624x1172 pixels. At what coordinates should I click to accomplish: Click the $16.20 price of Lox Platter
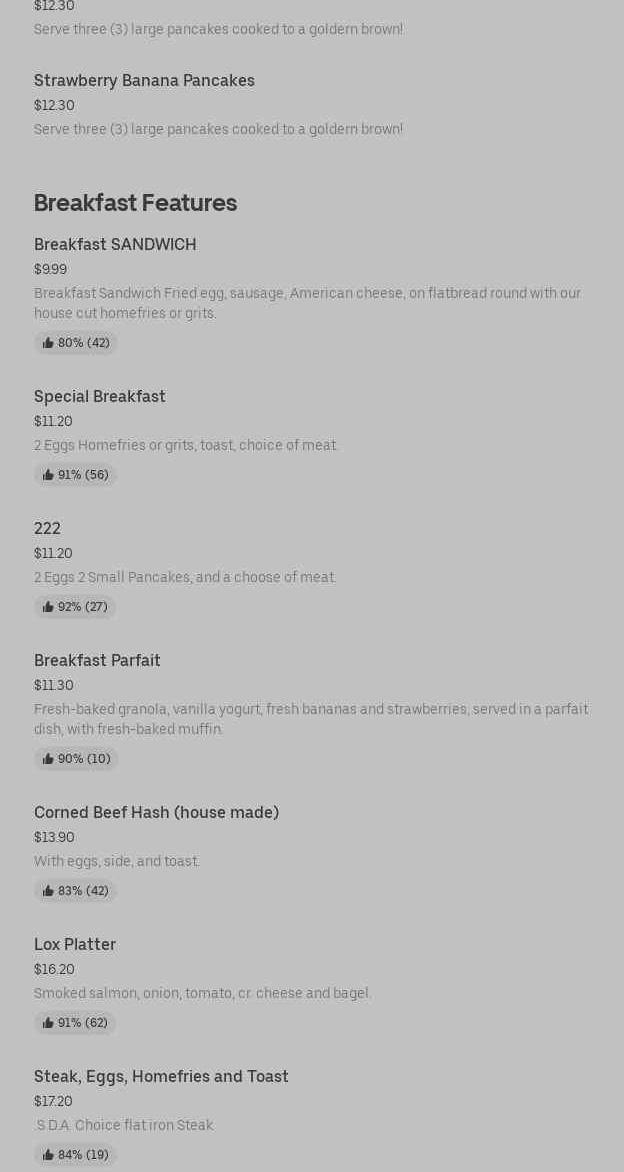54,969
